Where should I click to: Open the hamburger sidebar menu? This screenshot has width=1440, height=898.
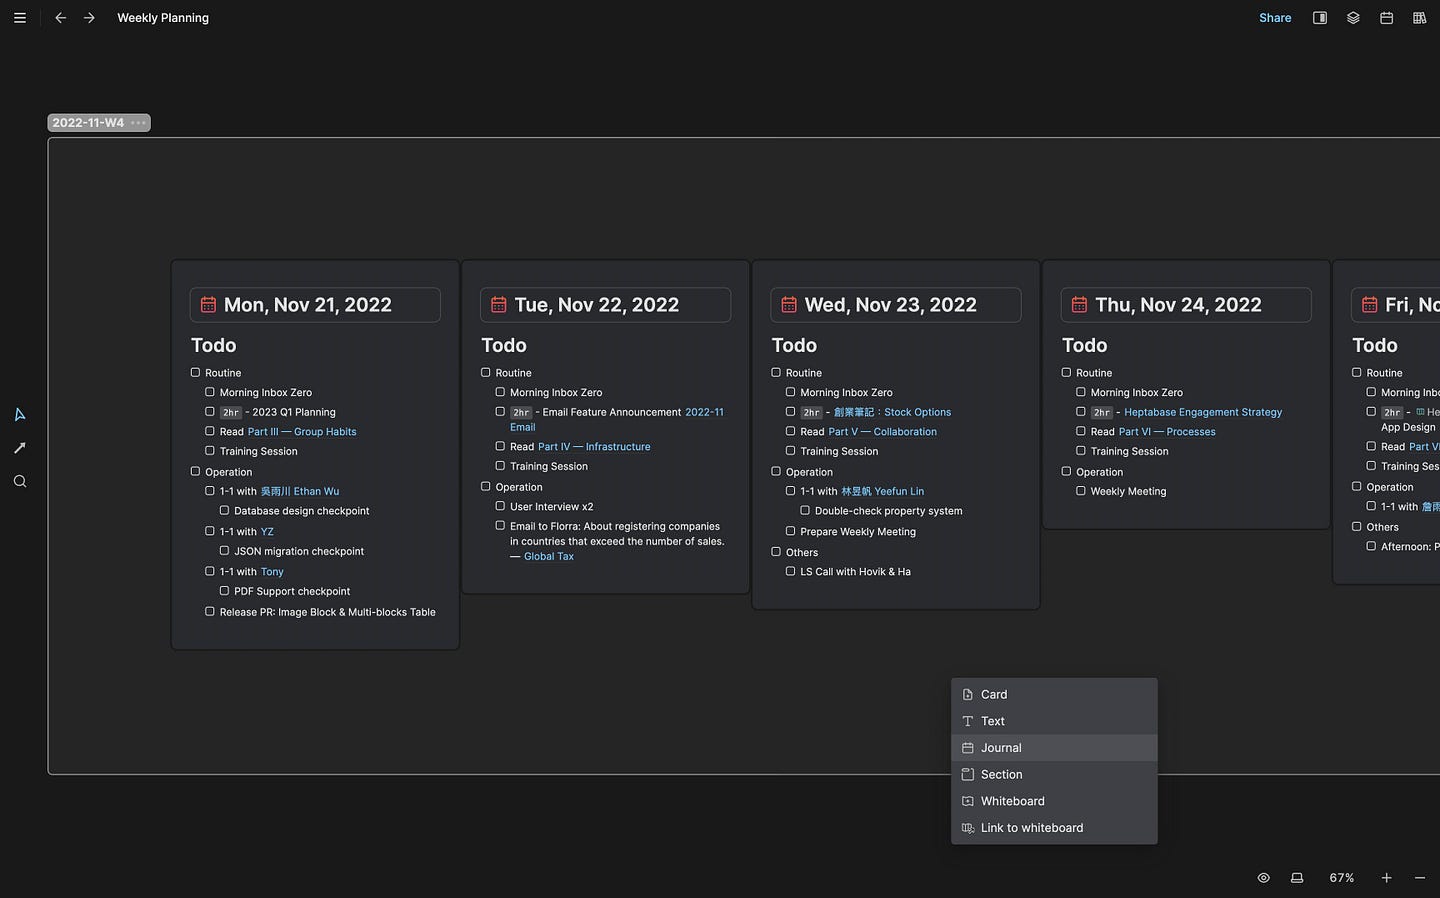point(19,18)
